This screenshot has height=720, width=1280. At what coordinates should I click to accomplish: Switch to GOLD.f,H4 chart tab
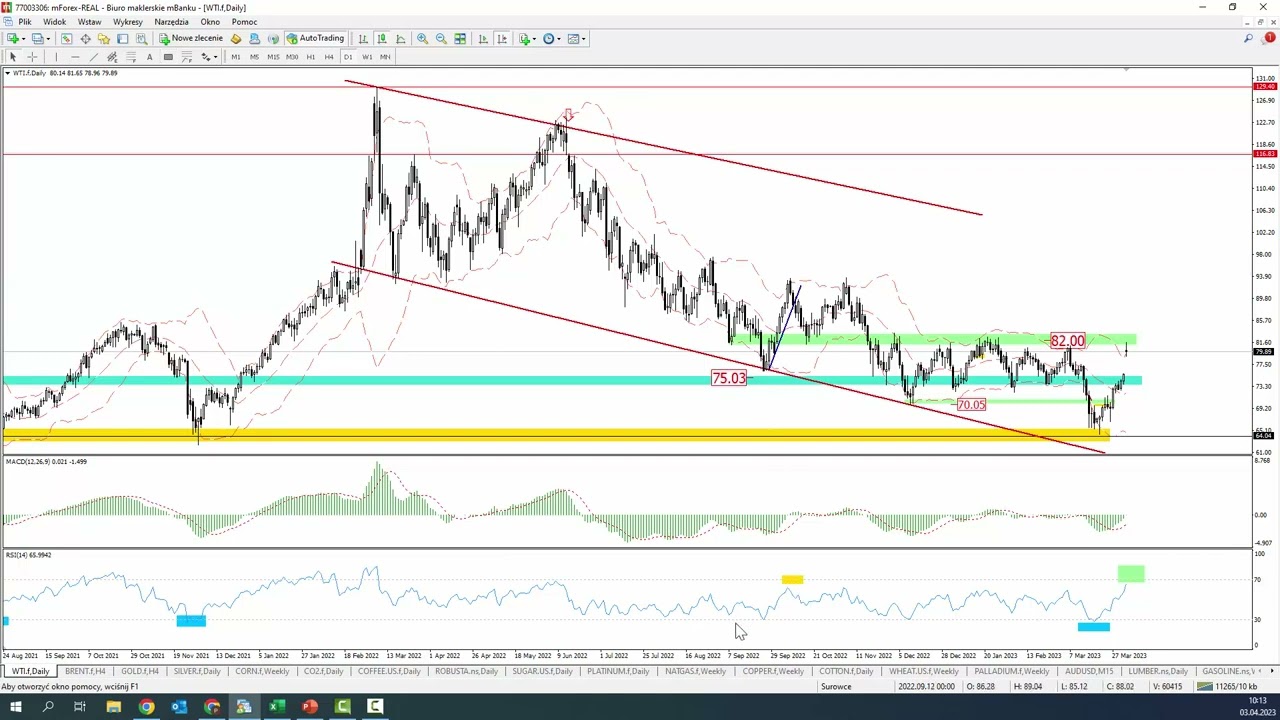coord(140,671)
